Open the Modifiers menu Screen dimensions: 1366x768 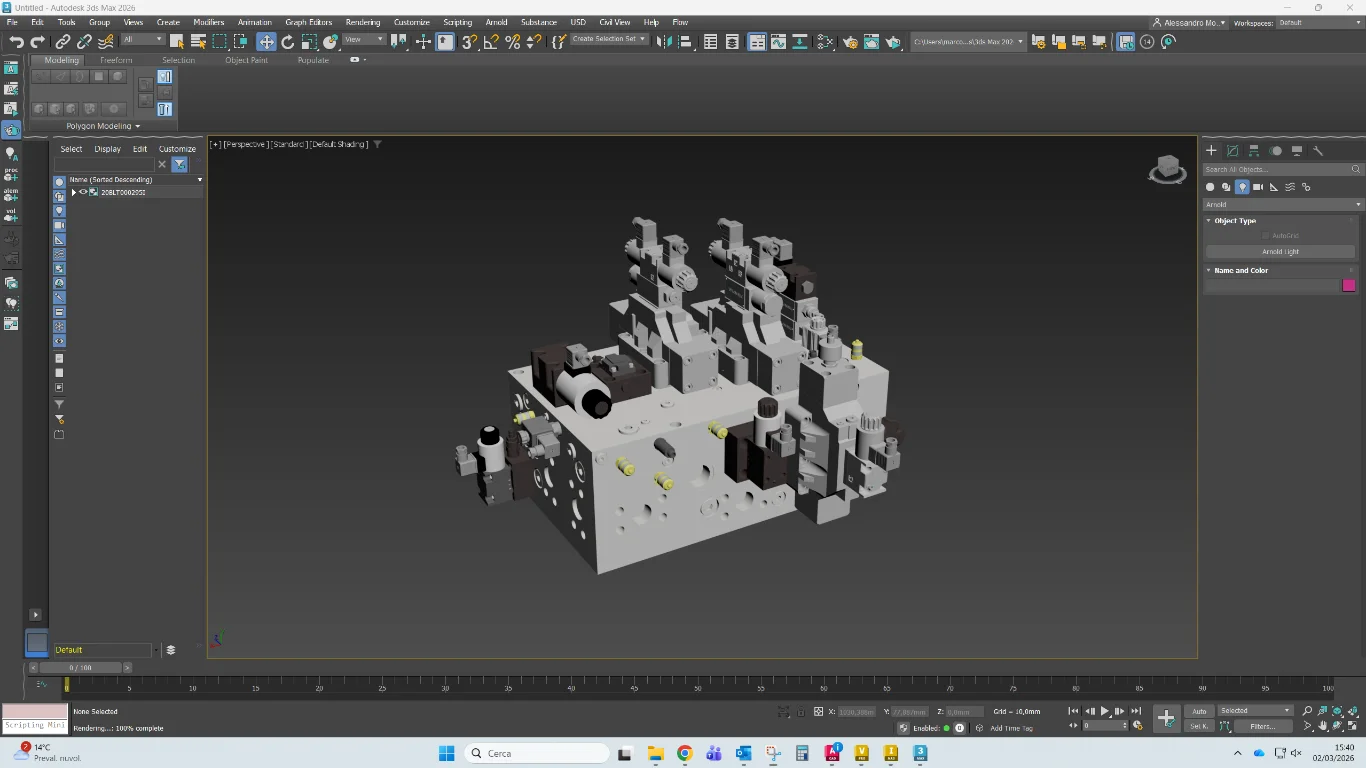208,22
